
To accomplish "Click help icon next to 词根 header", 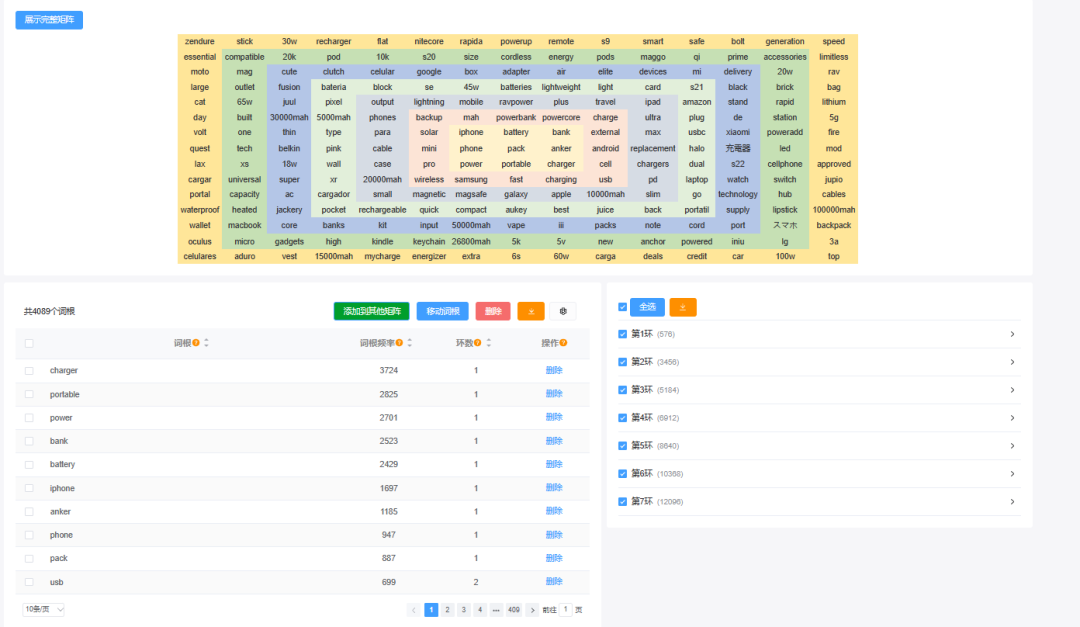I will coord(196,343).
